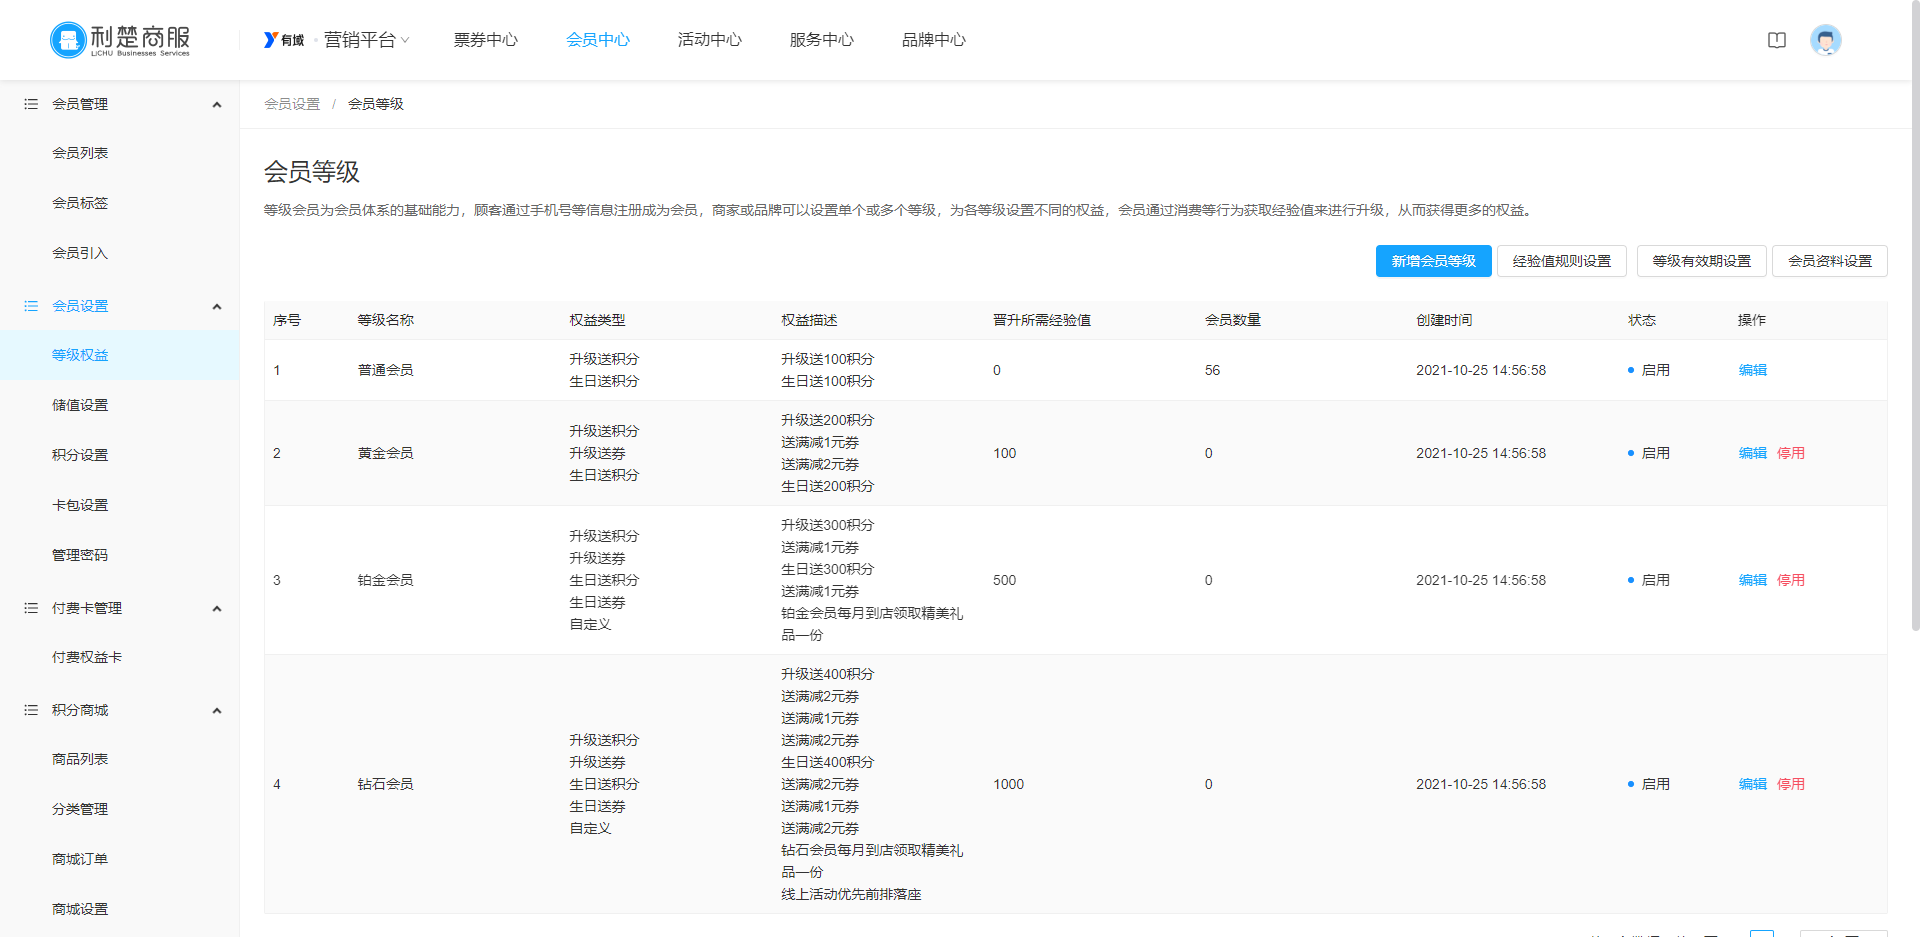Open 积分设置 in the sidebar

pyautogui.click(x=80, y=455)
